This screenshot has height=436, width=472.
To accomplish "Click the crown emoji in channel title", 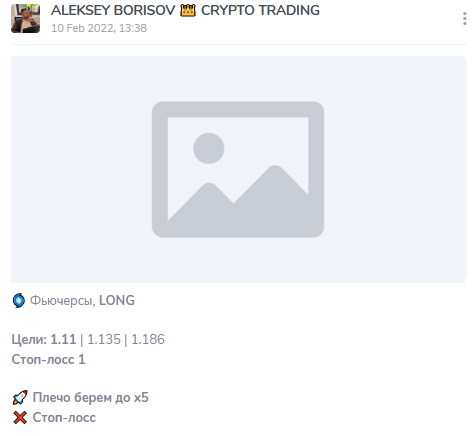I will pyautogui.click(x=188, y=10).
